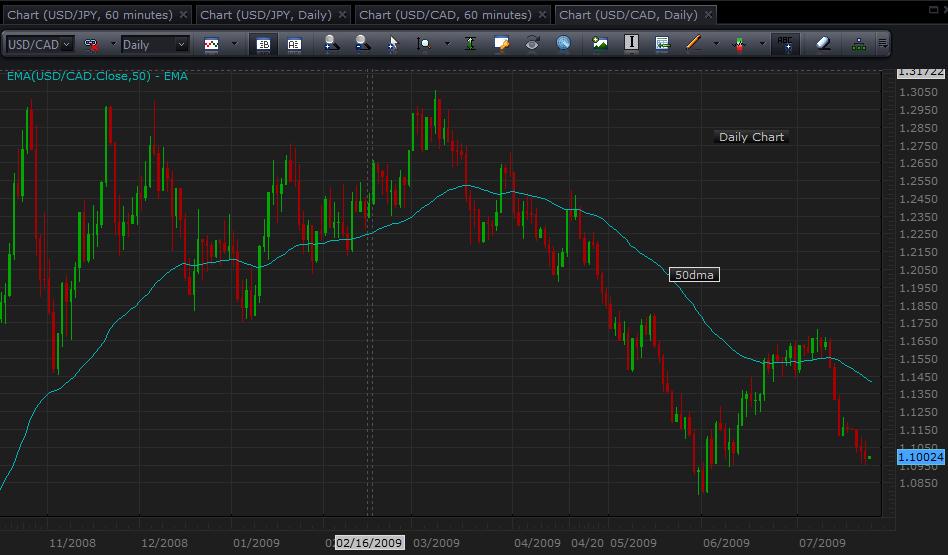Click the eye refresh view icon
This screenshot has width=948, height=555.
click(x=532, y=44)
